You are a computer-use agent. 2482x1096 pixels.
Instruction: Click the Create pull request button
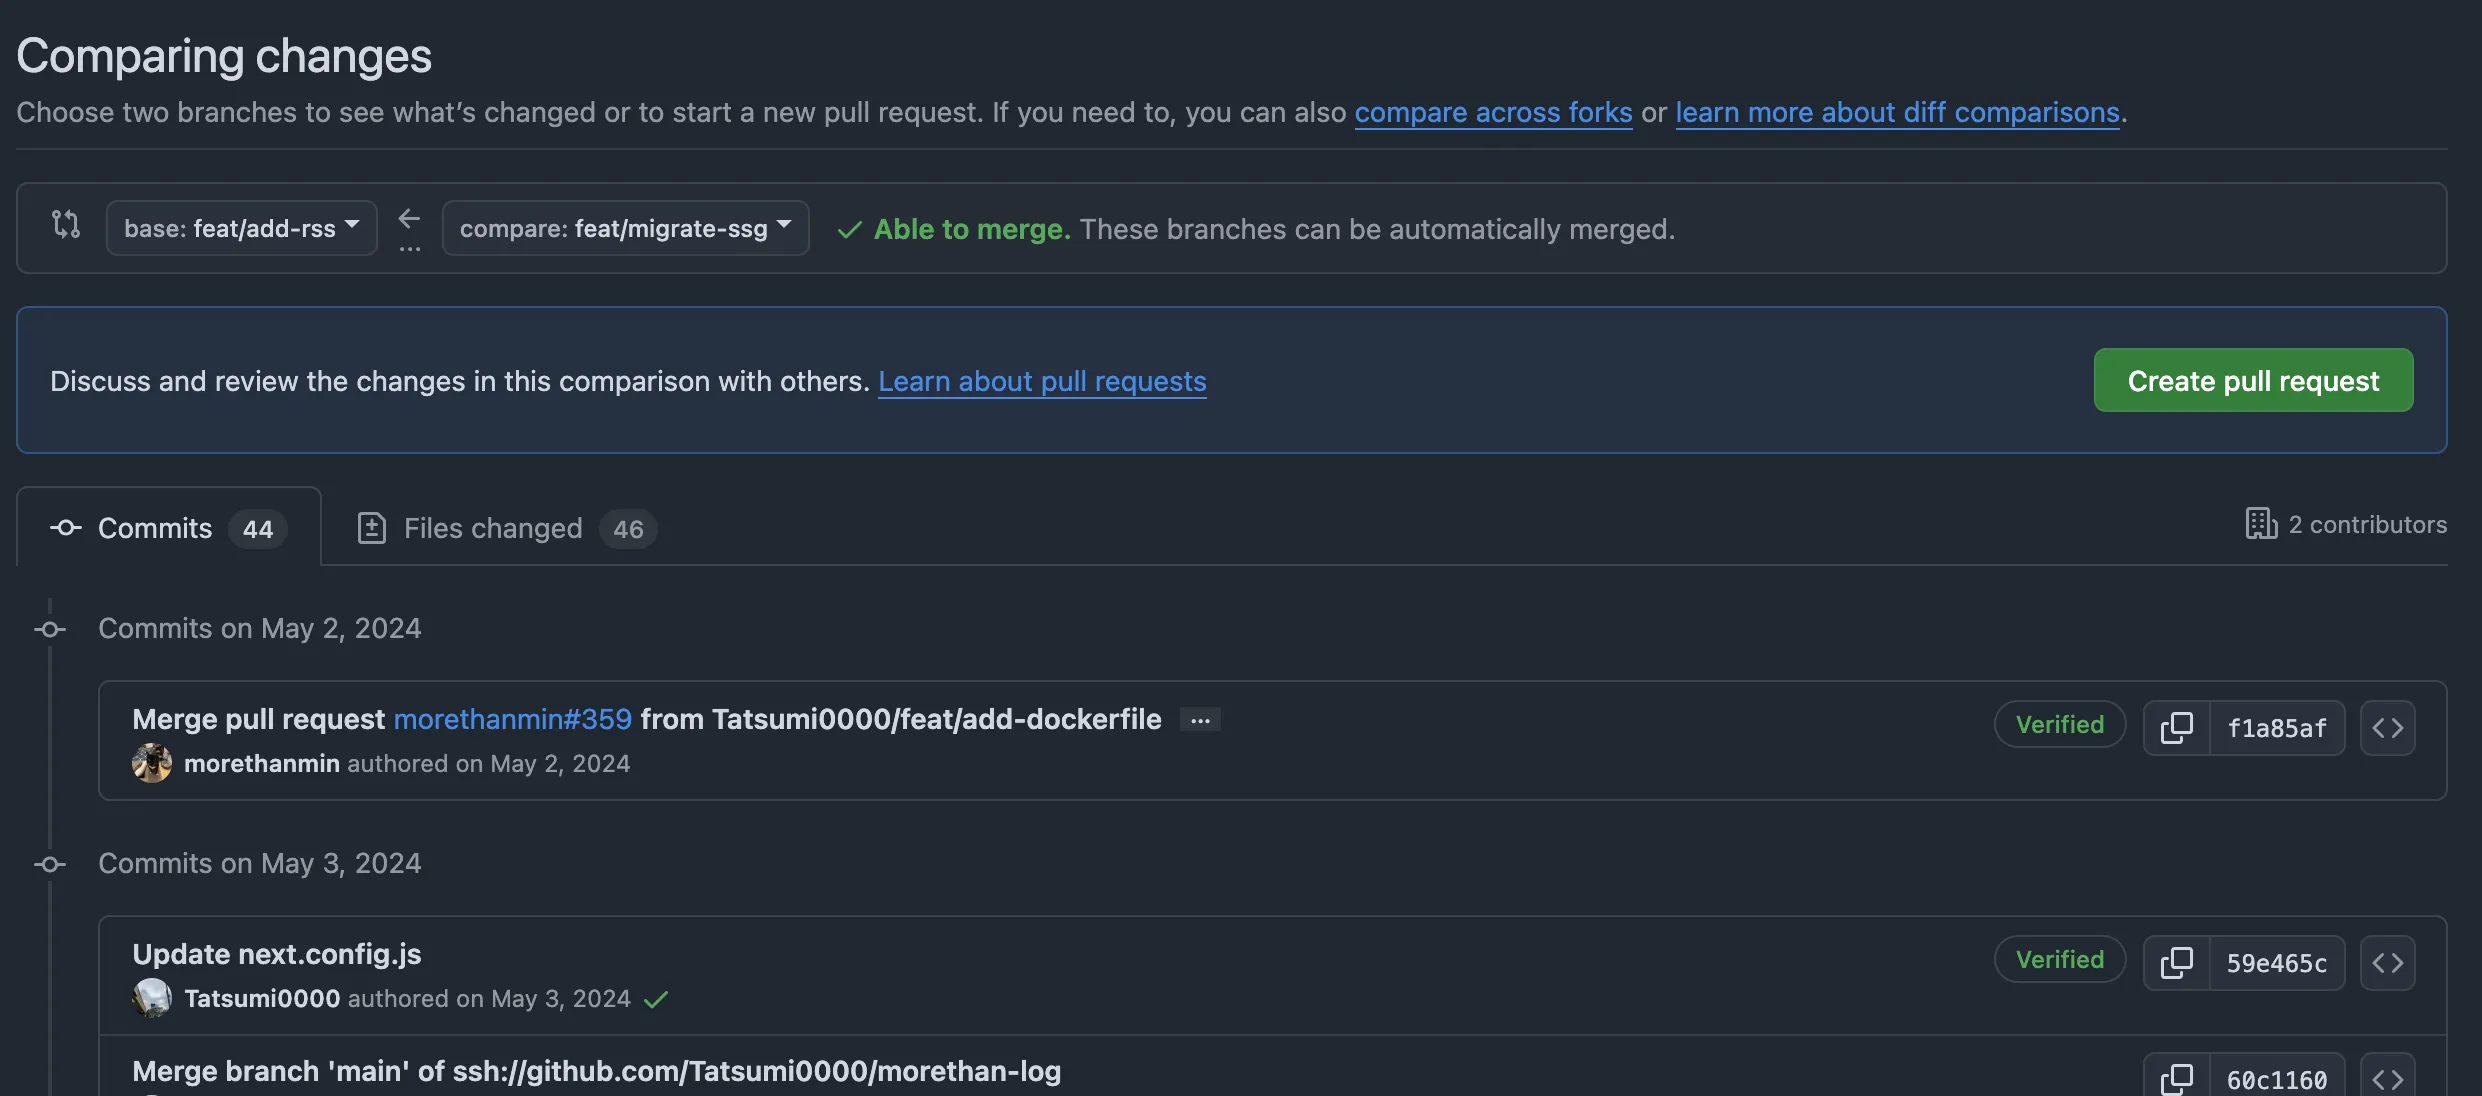(2253, 380)
